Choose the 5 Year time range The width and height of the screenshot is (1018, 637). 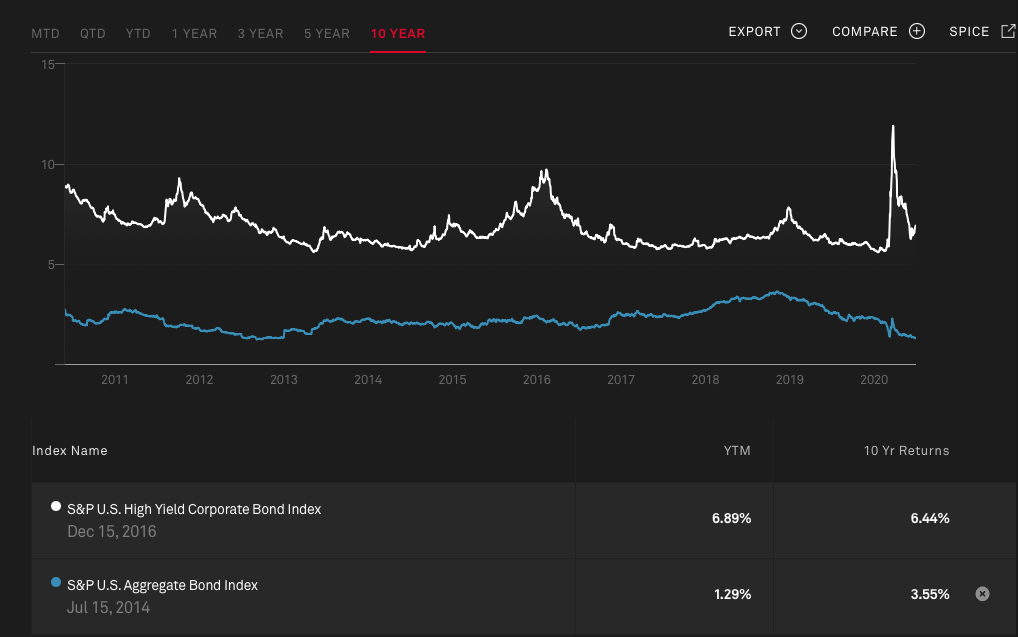(327, 34)
